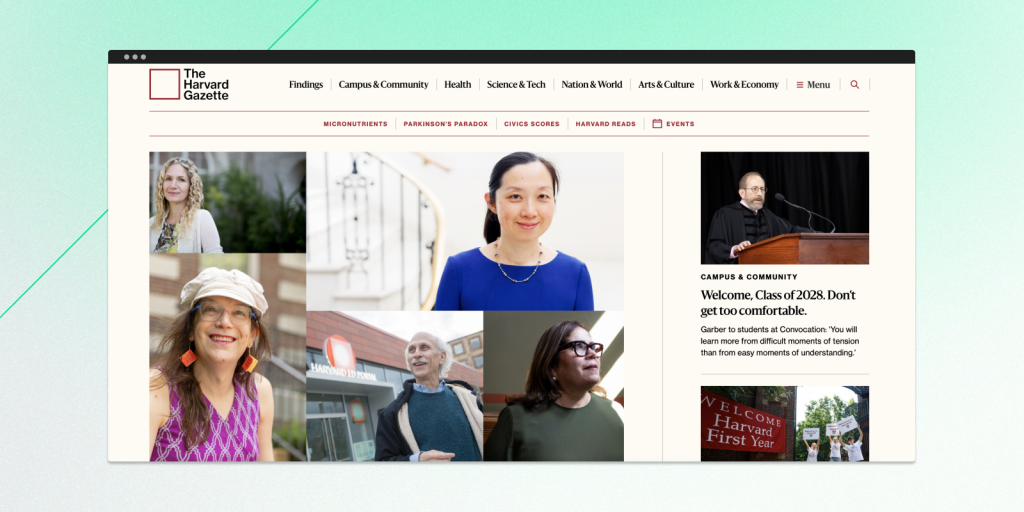Open the Findings section
Image resolution: width=1024 pixels, height=512 pixels.
tap(306, 84)
